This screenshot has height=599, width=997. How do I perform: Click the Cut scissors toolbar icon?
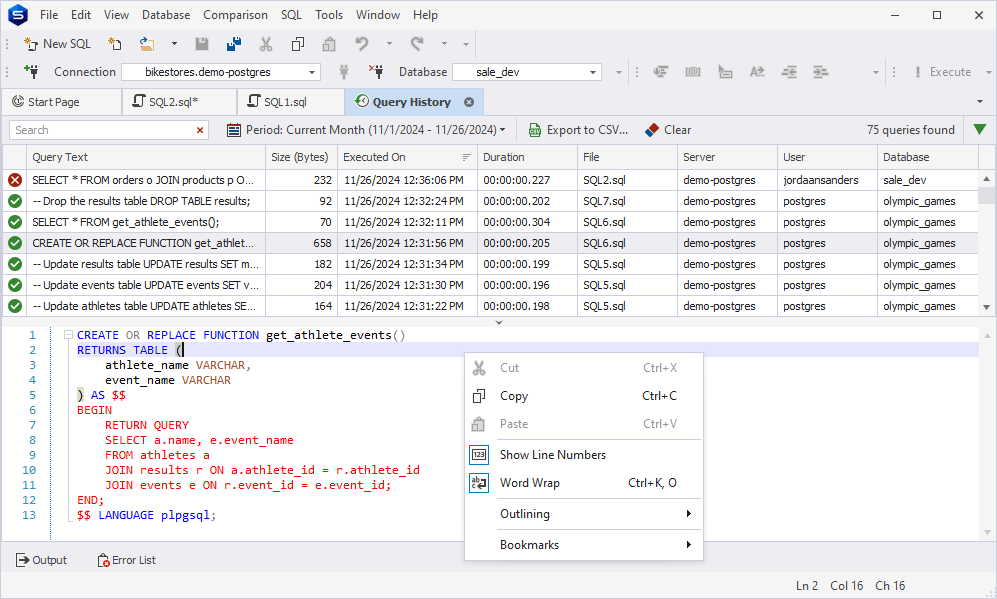pos(266,44)
